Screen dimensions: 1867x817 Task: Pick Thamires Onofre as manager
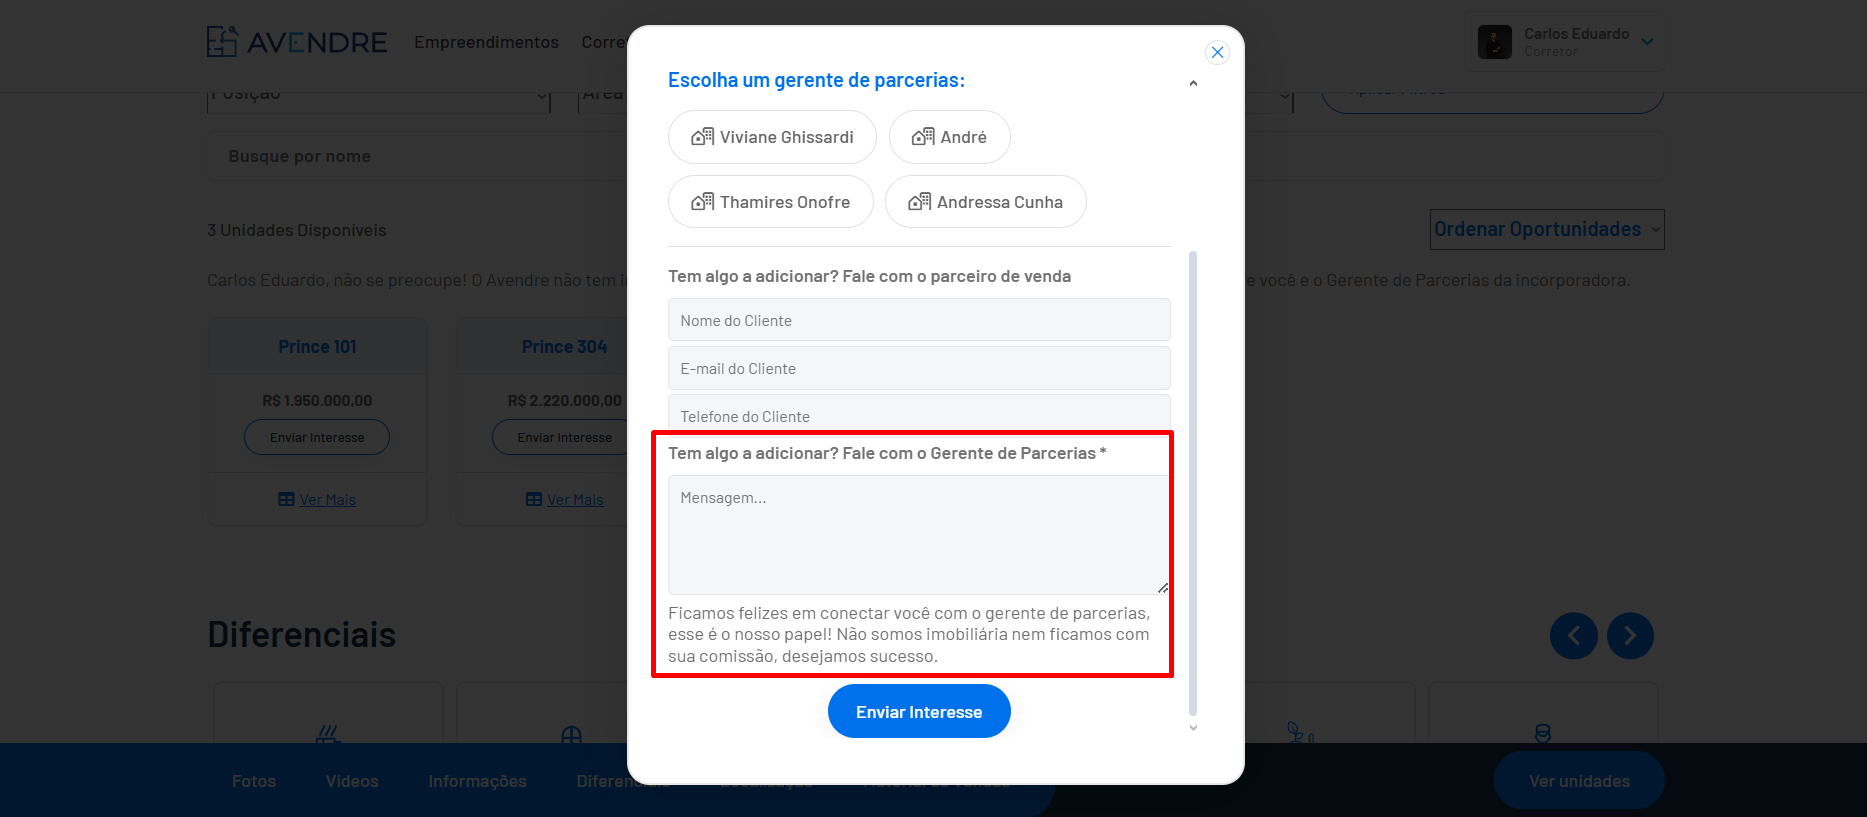[770, 202]
